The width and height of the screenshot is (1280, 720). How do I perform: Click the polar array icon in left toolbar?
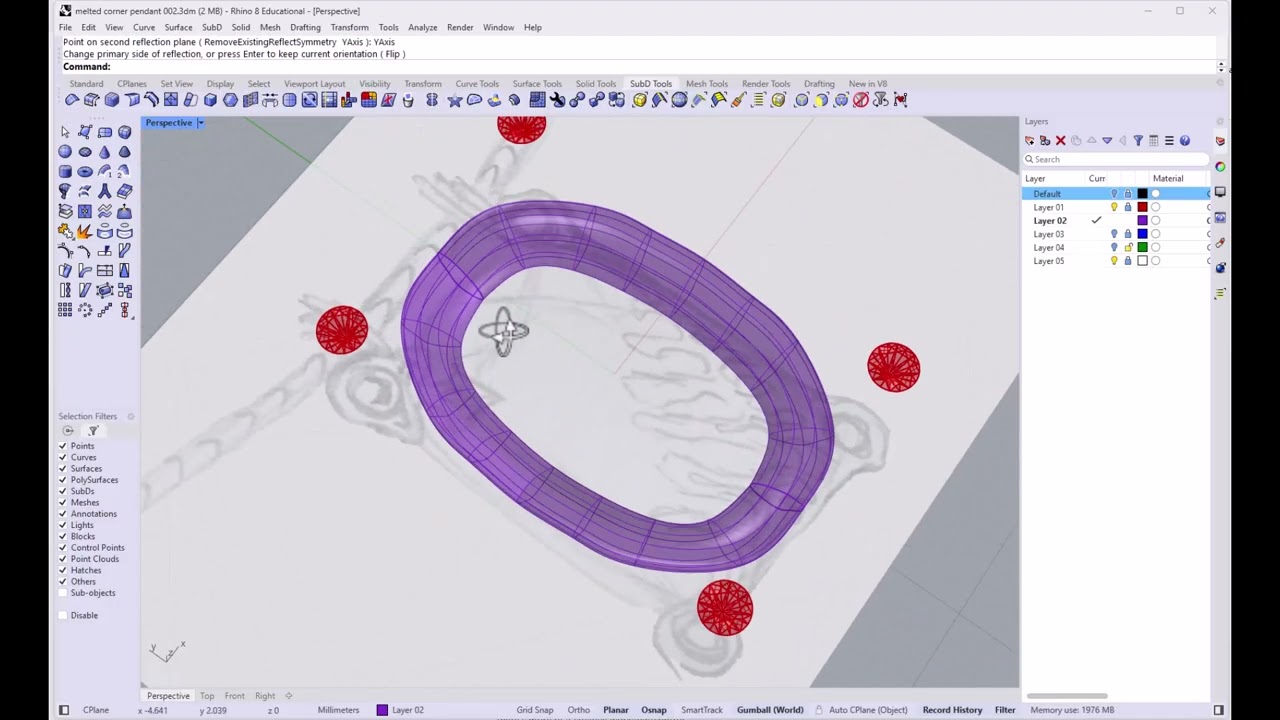pos(85,310)
